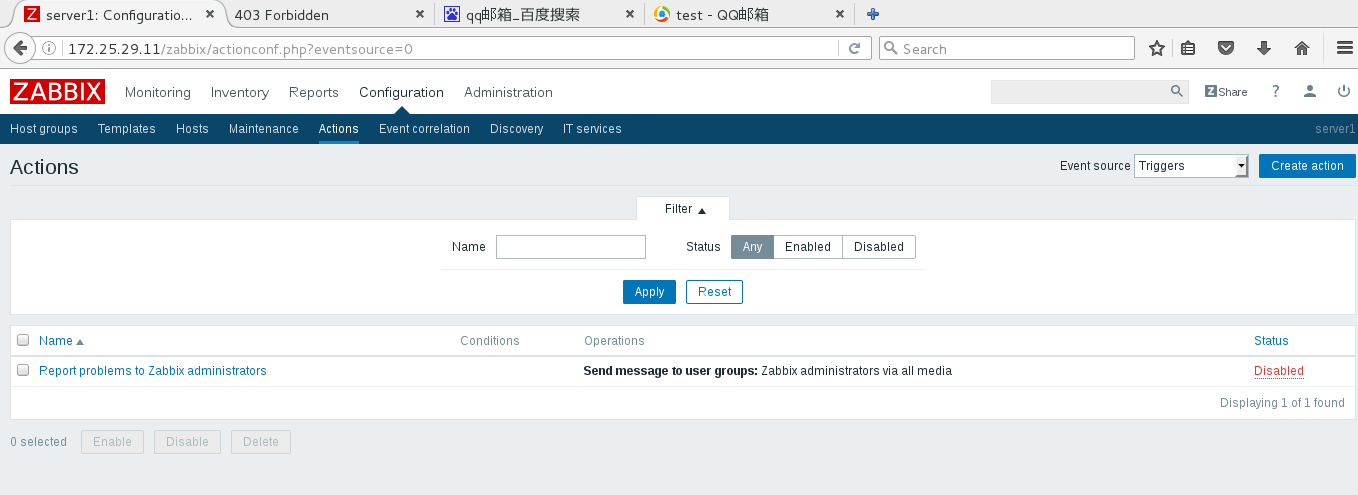The height and width of the screenshot is (495, 1358).
Task: Go to Templates submenu
Action: (127, 129)
